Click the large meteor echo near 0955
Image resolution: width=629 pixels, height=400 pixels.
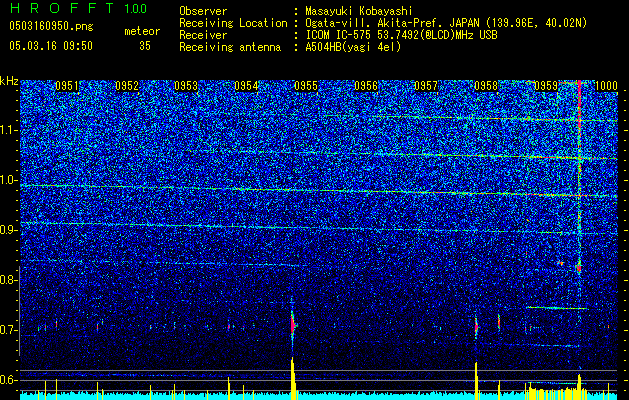point(292,324)
